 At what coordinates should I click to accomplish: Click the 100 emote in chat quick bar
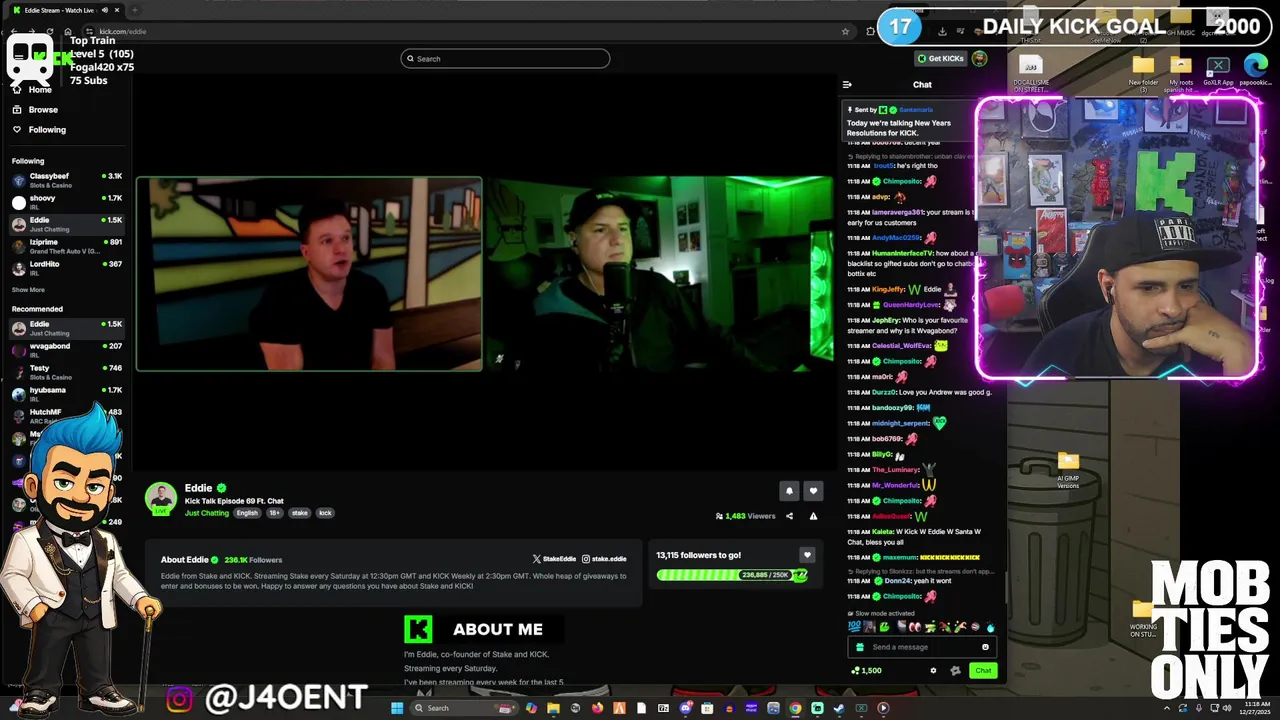pyautogui.click(x=854, y=627)
